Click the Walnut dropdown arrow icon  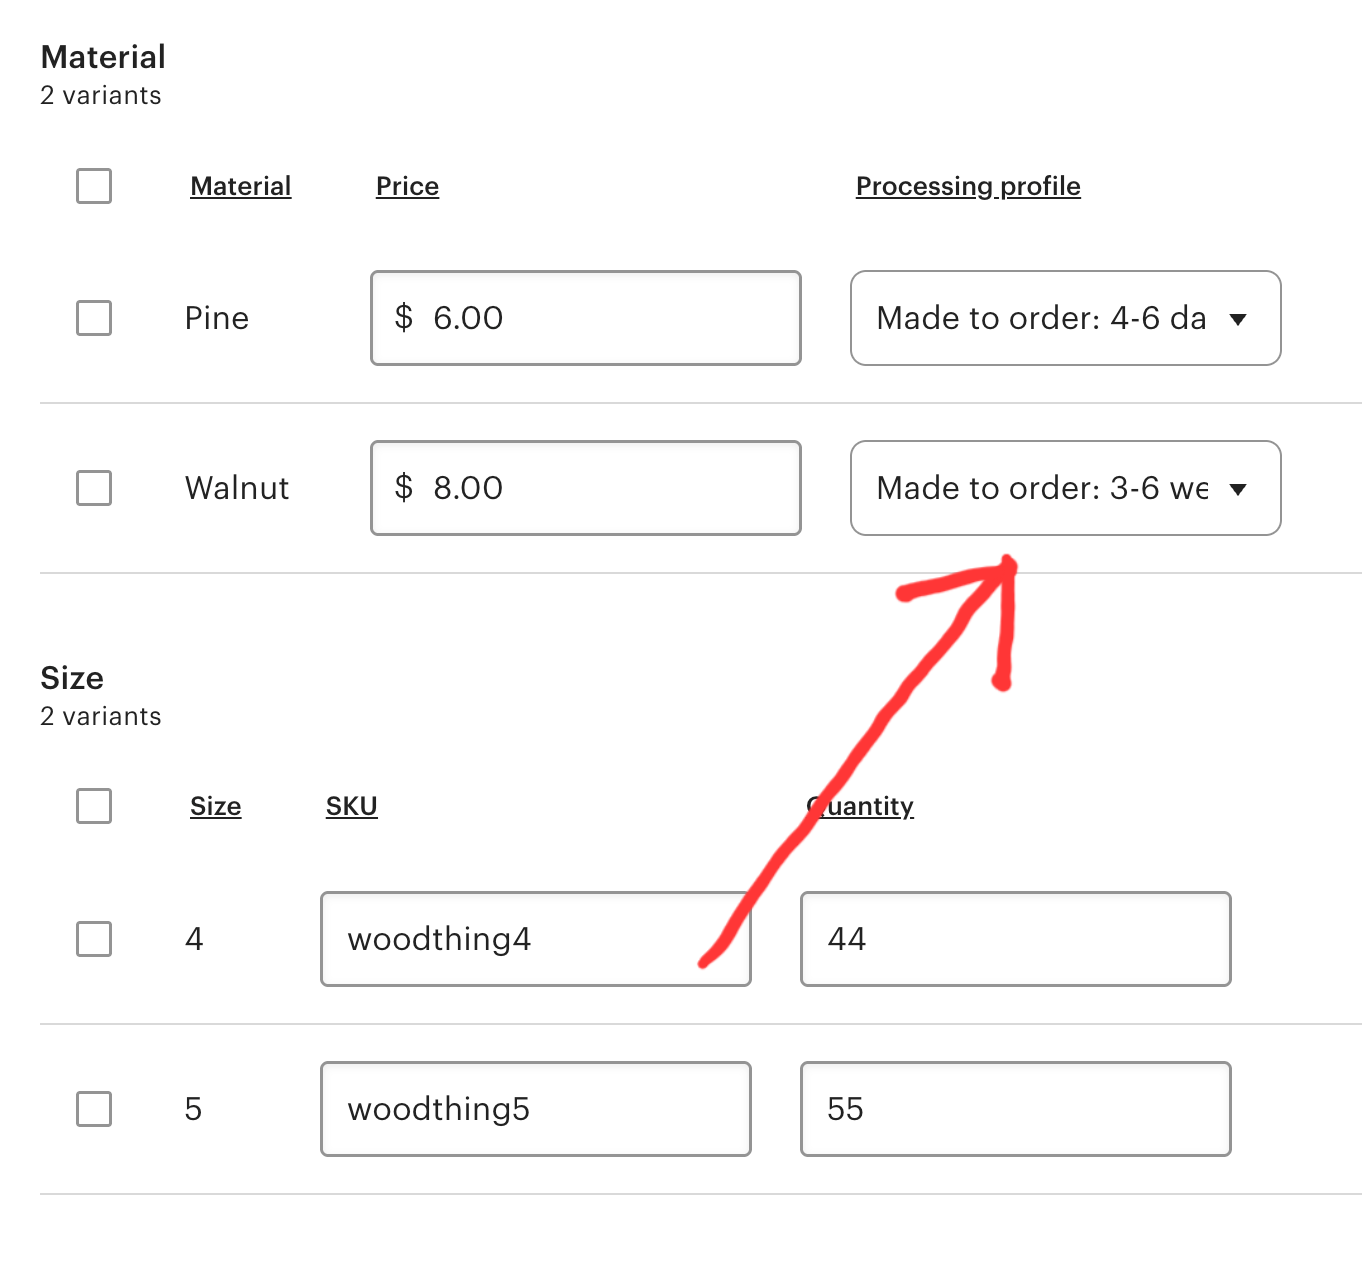point(1238,489)
